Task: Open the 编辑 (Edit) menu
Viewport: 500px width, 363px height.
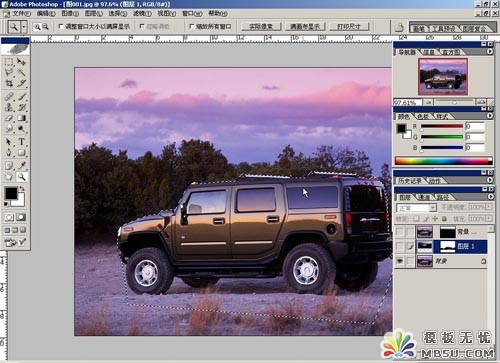Action: pos(46,14)
